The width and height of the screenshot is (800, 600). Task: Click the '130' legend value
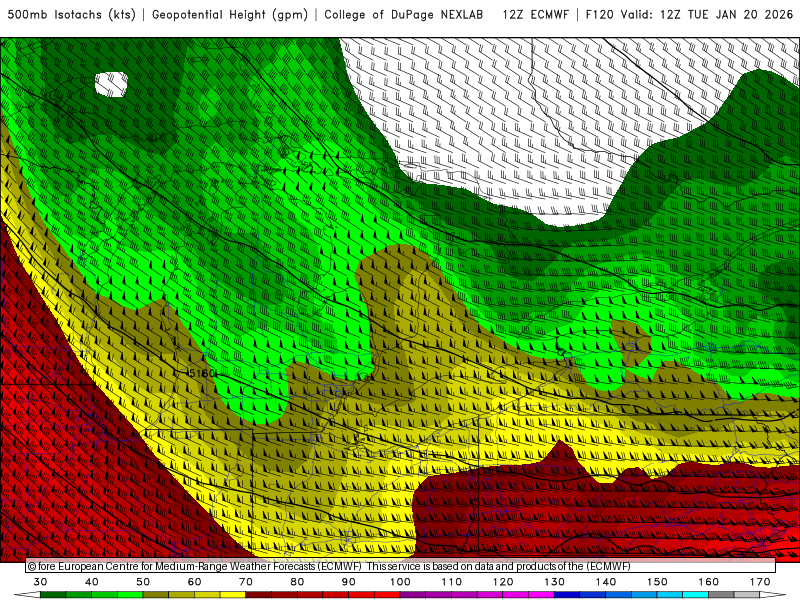click(x=555, y=582)
